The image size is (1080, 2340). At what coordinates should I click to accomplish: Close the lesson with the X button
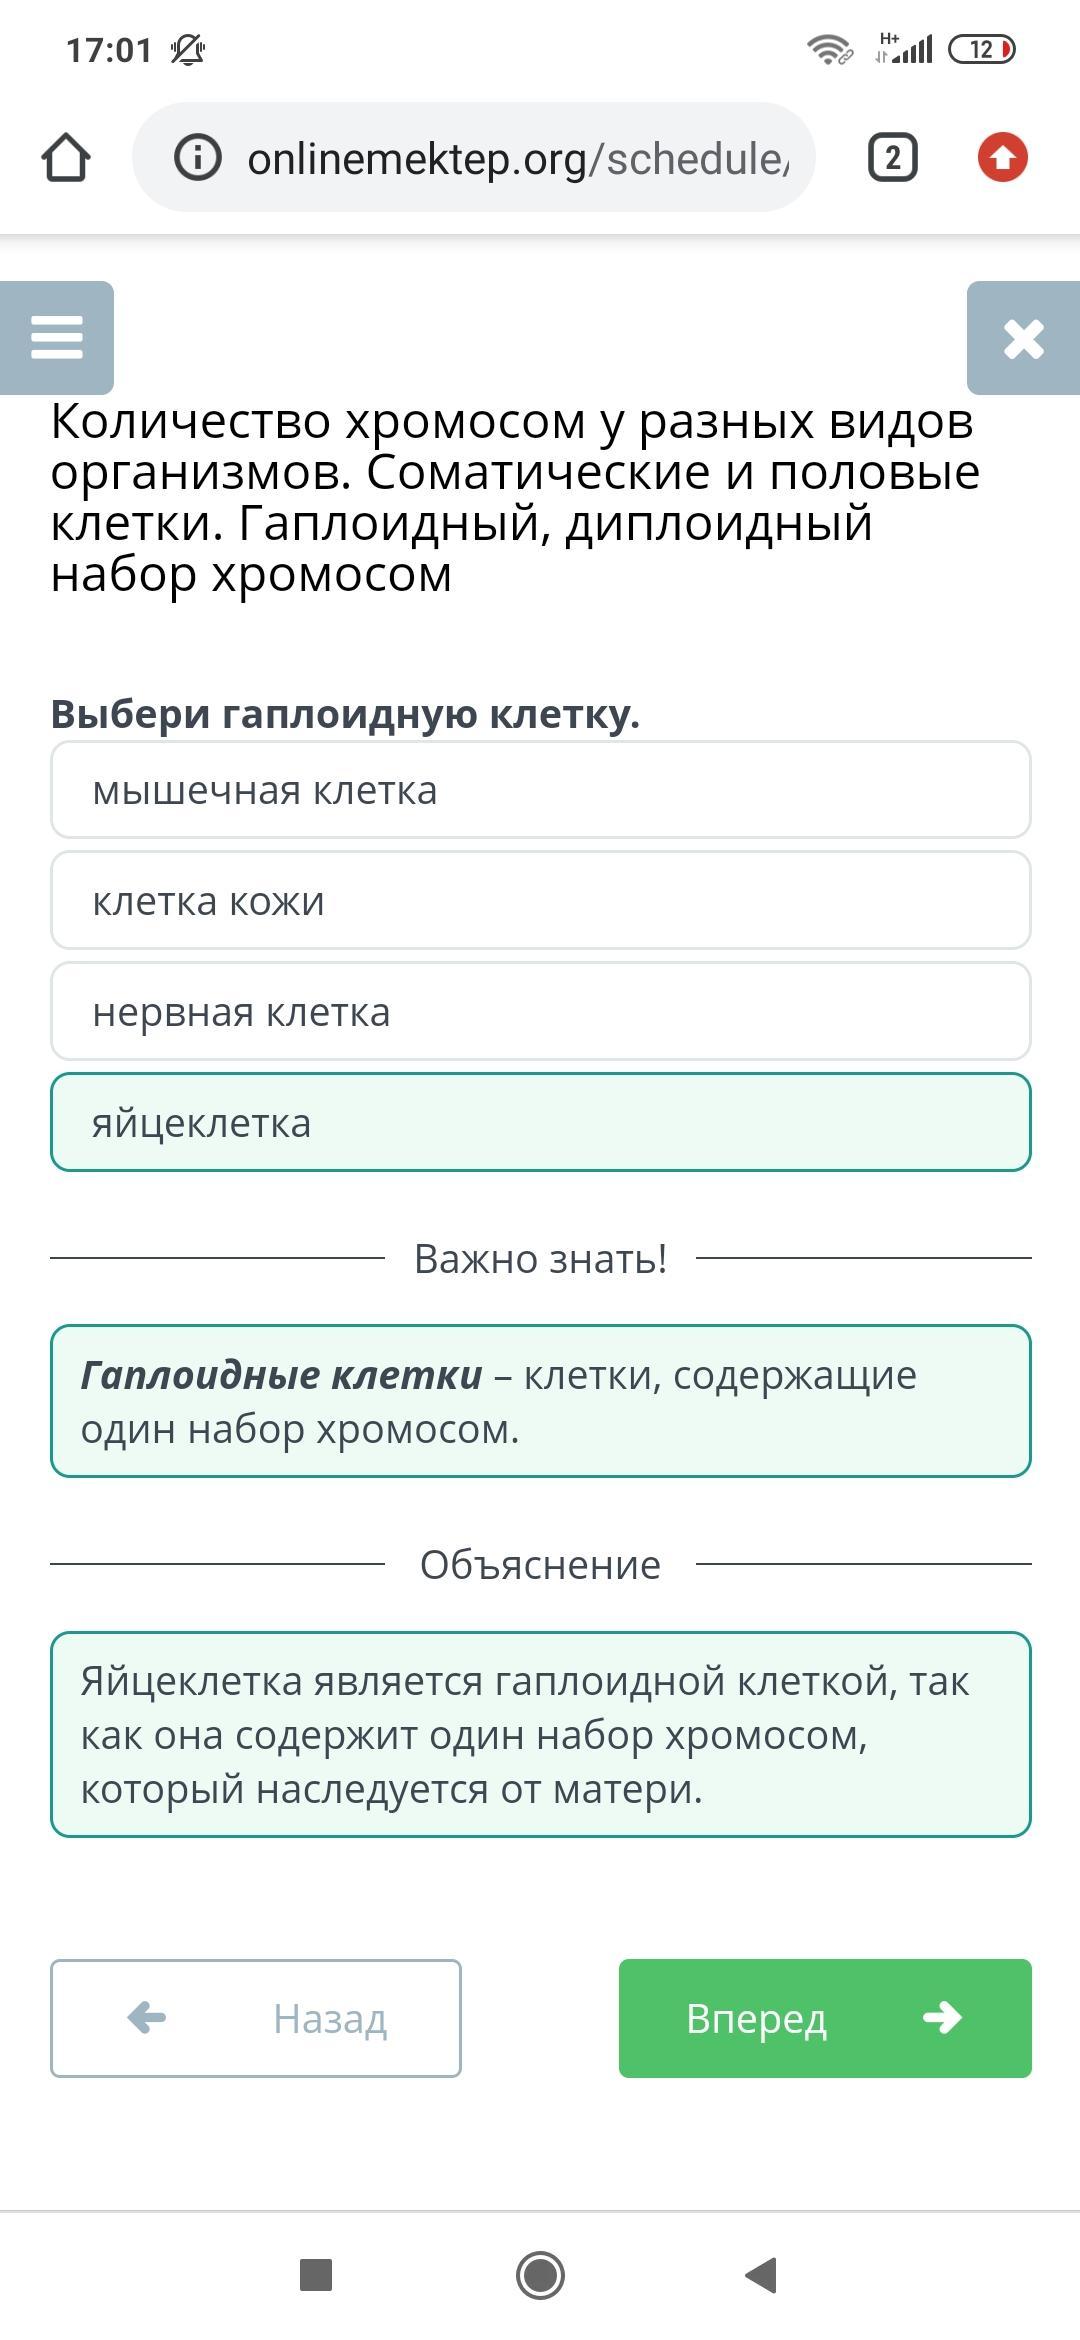pos(1023,338)
